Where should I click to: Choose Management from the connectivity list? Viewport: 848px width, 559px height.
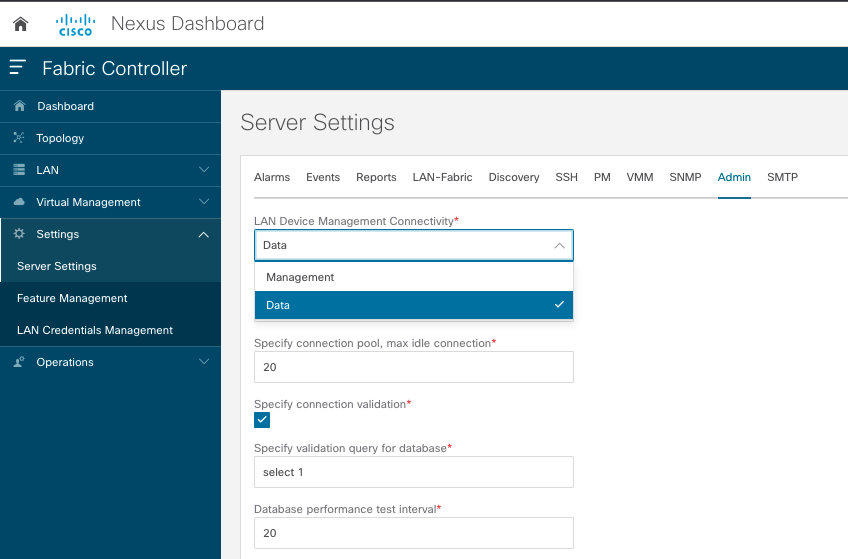[414, 277]
